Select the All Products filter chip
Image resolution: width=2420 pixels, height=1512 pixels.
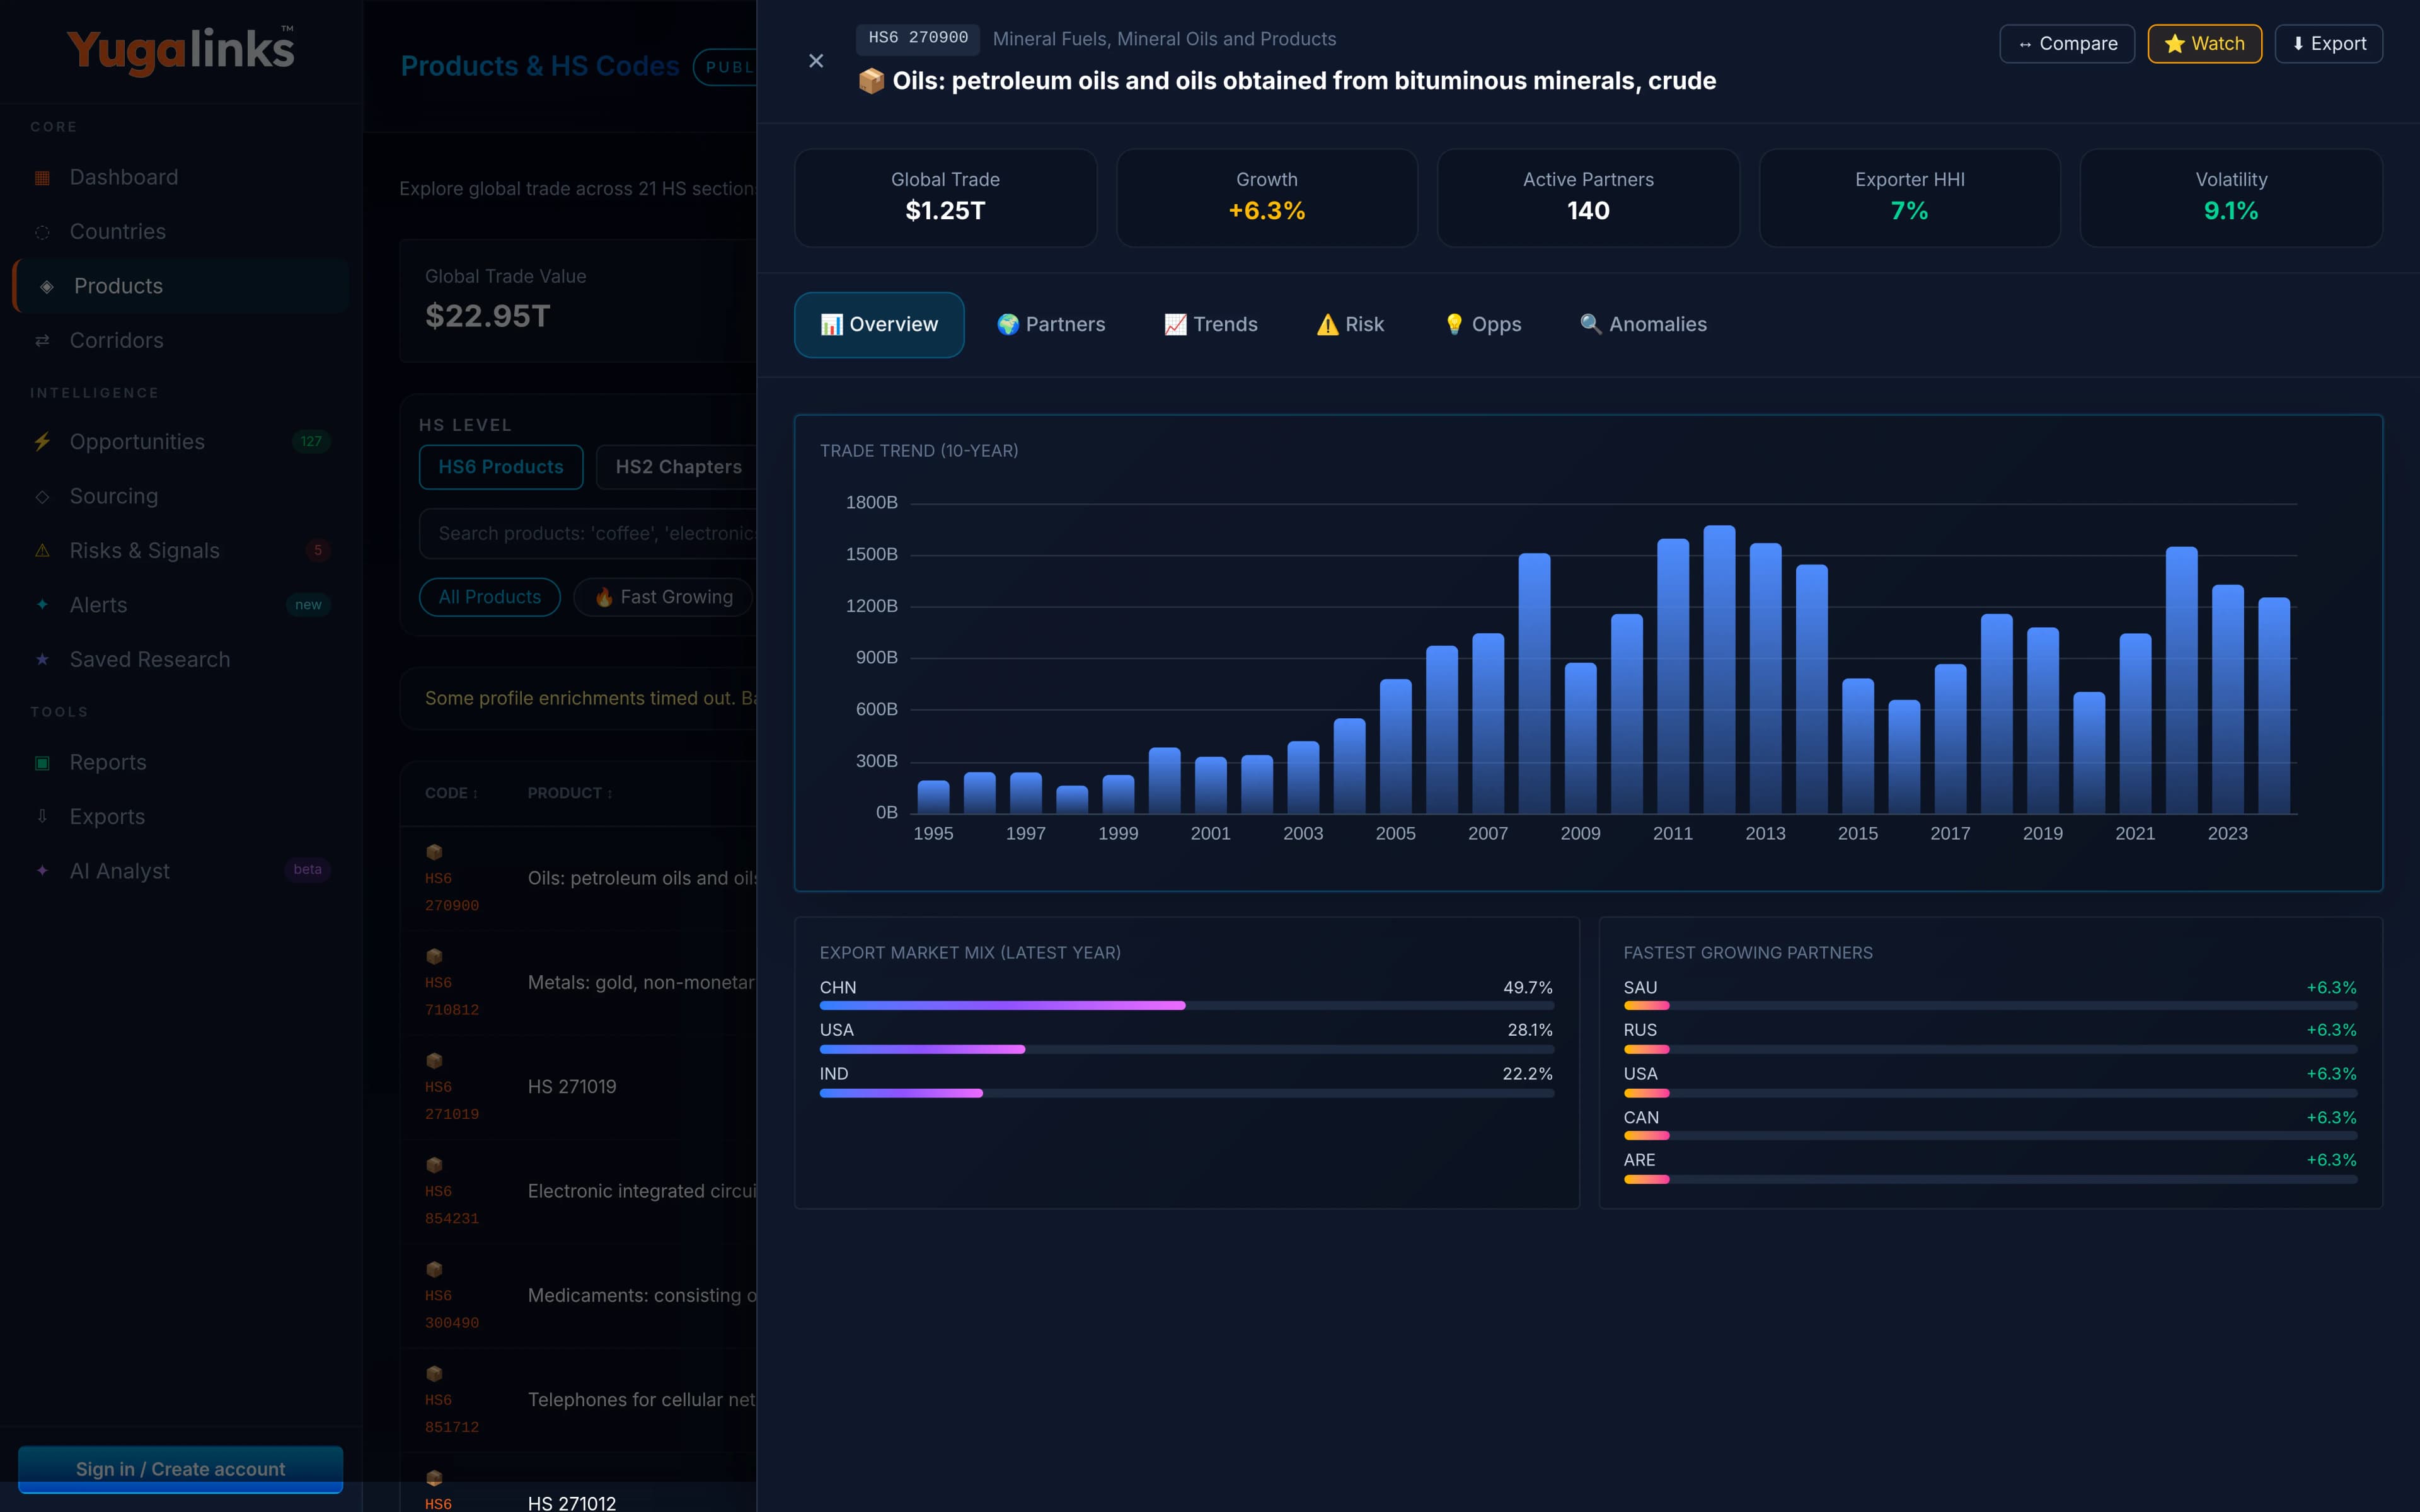(490, 597)
